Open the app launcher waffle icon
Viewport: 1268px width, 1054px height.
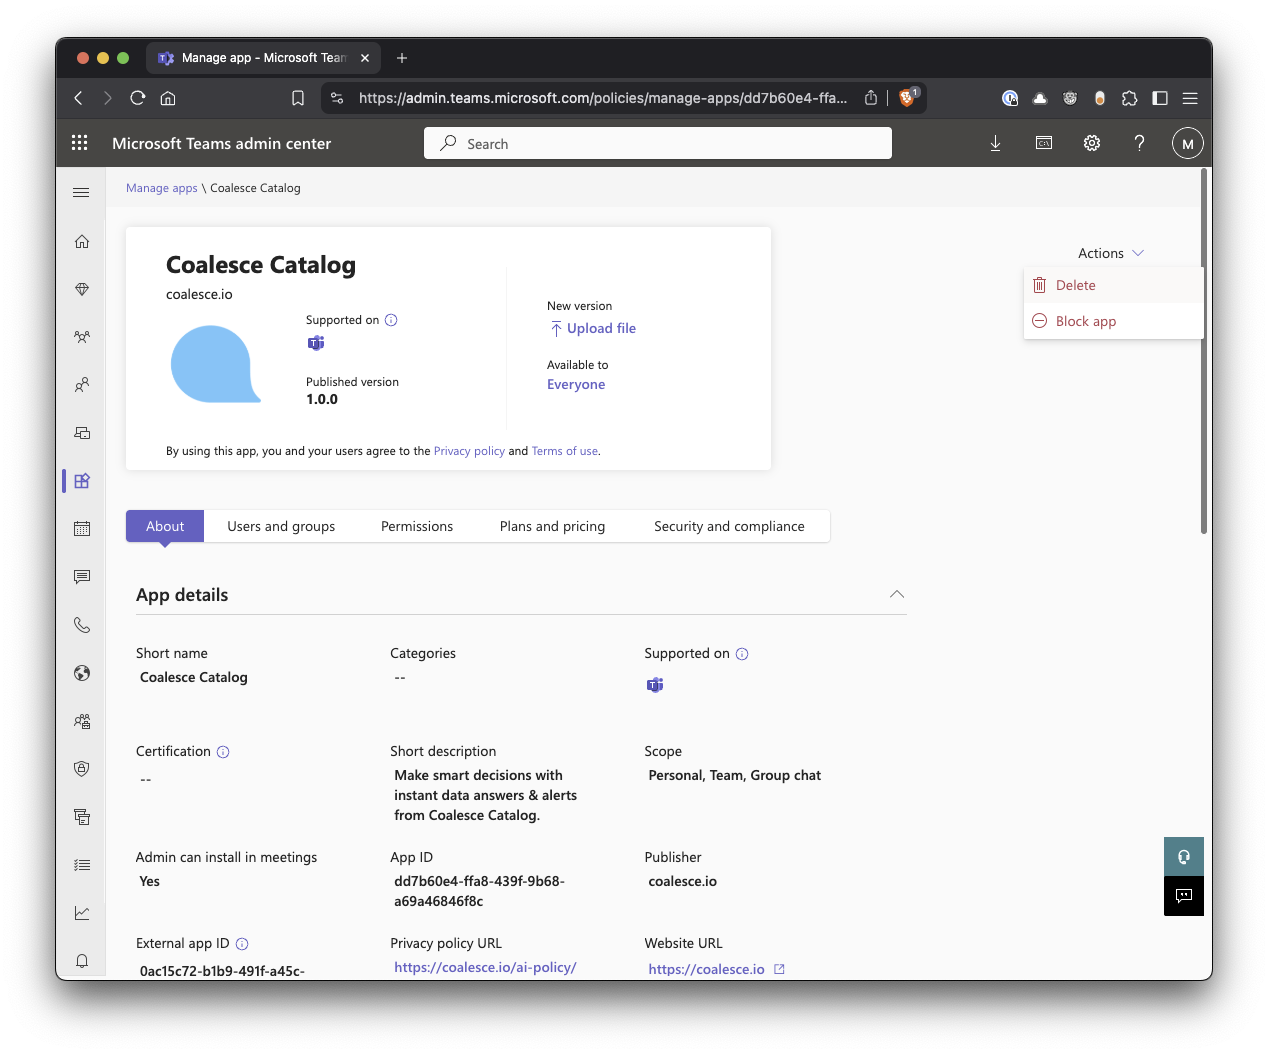click(x=80, y=143)
